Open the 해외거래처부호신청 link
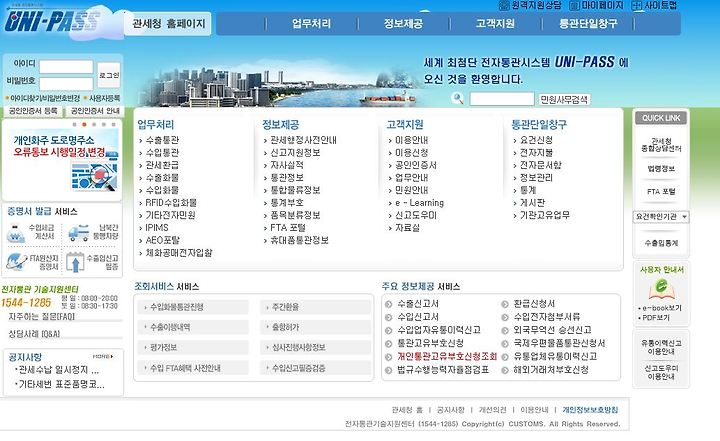This screenshot has height=441, width=720. (551, 370)
